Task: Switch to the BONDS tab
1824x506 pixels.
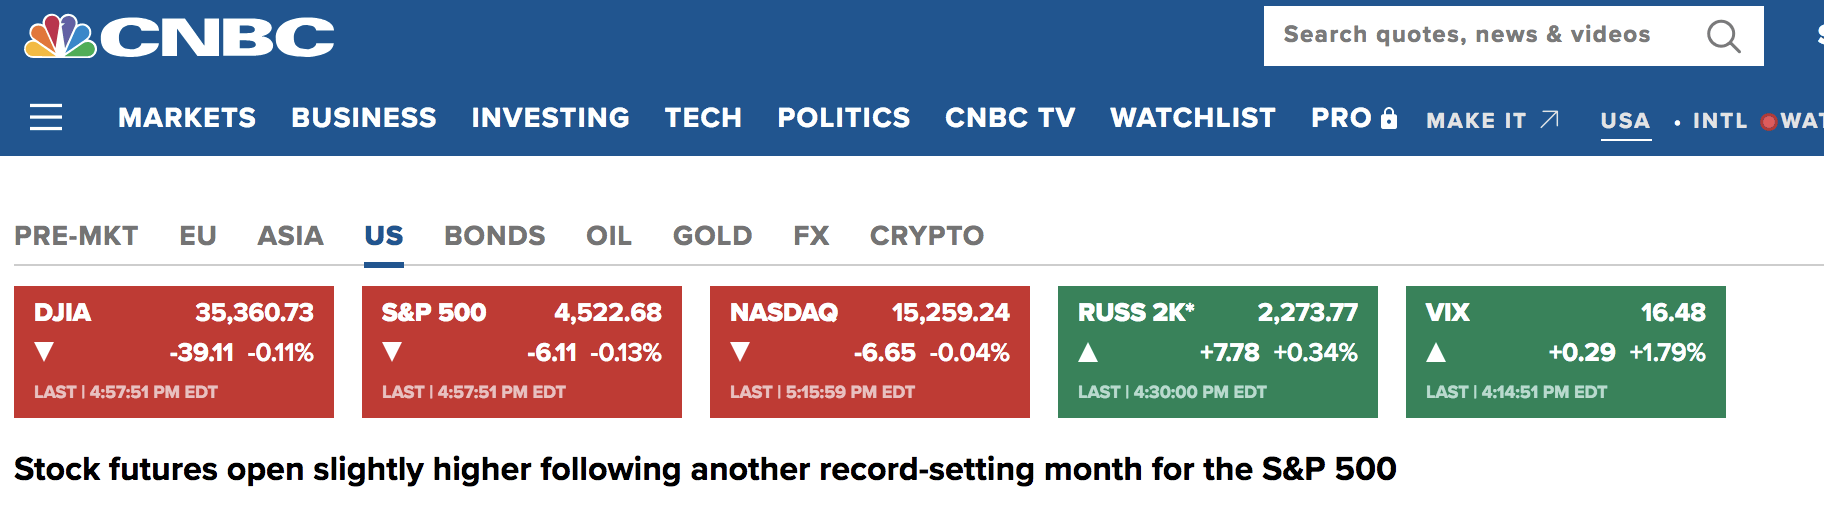Action: [x=495, y=236]
